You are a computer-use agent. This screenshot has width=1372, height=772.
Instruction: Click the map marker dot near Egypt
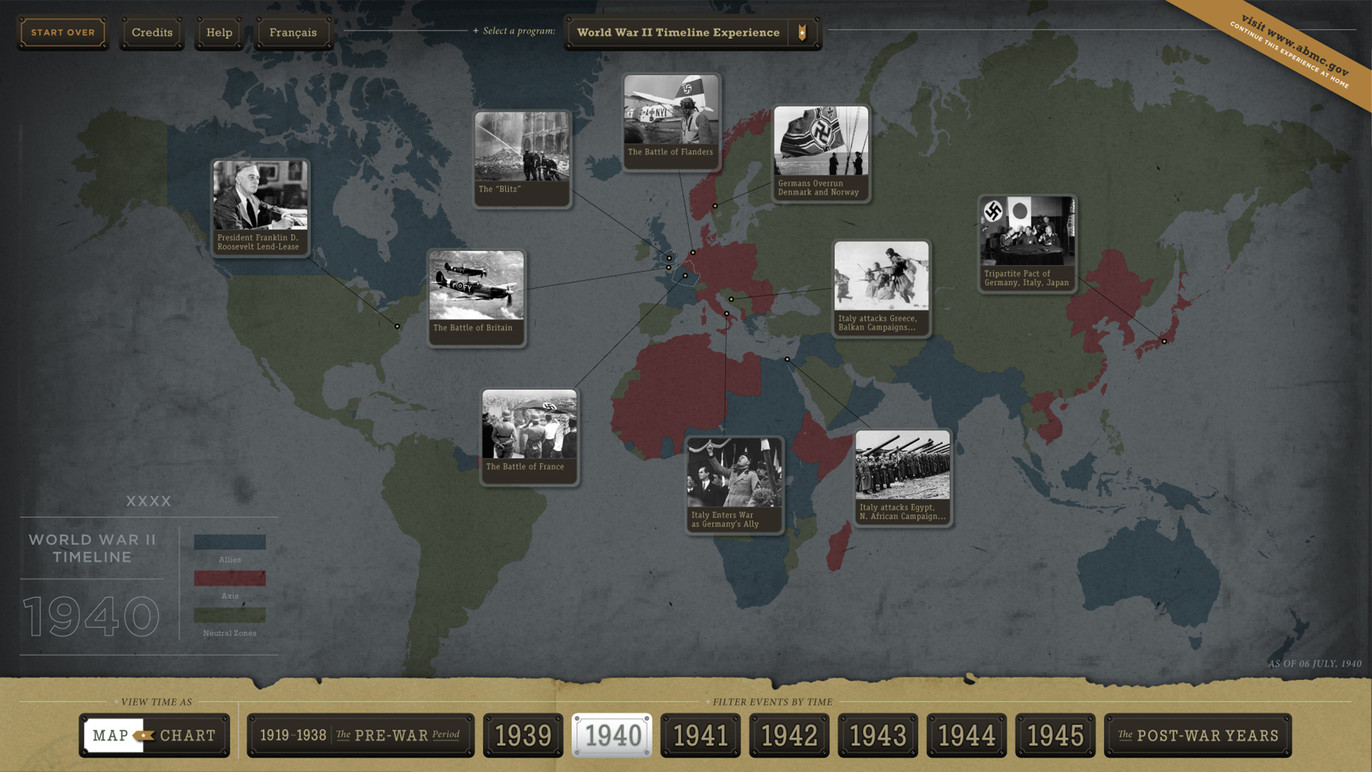point(787,359)
